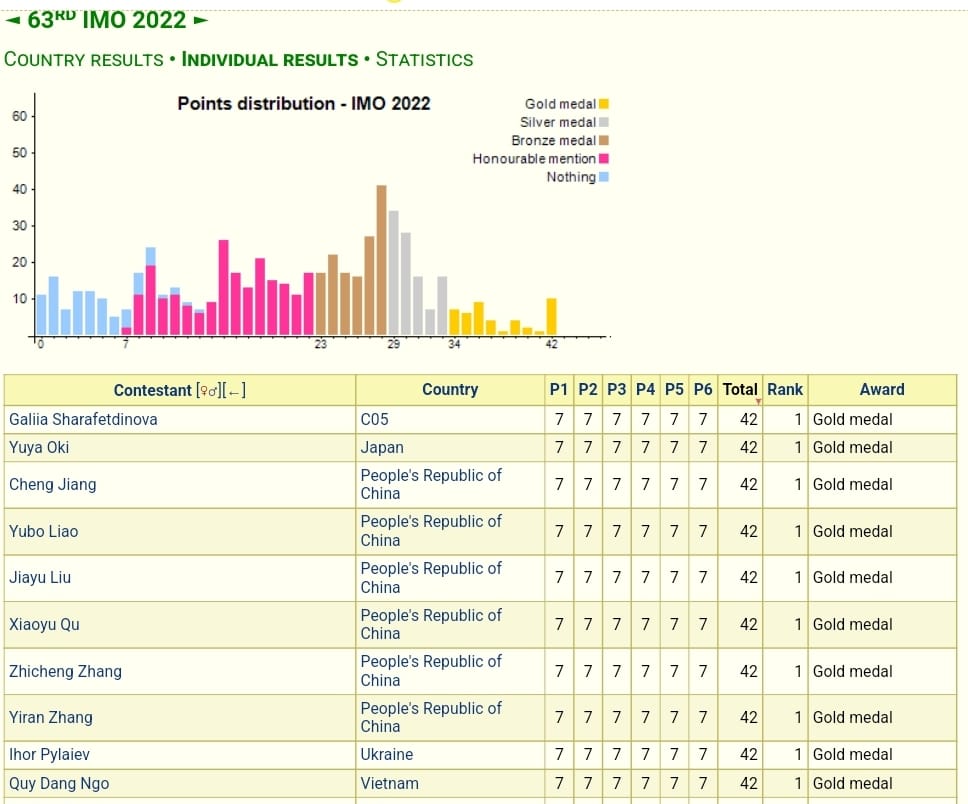Sort results by P1 score column
Image resolution: width=968 pixels, height=804 pixels.
click(x=559, y=390)
